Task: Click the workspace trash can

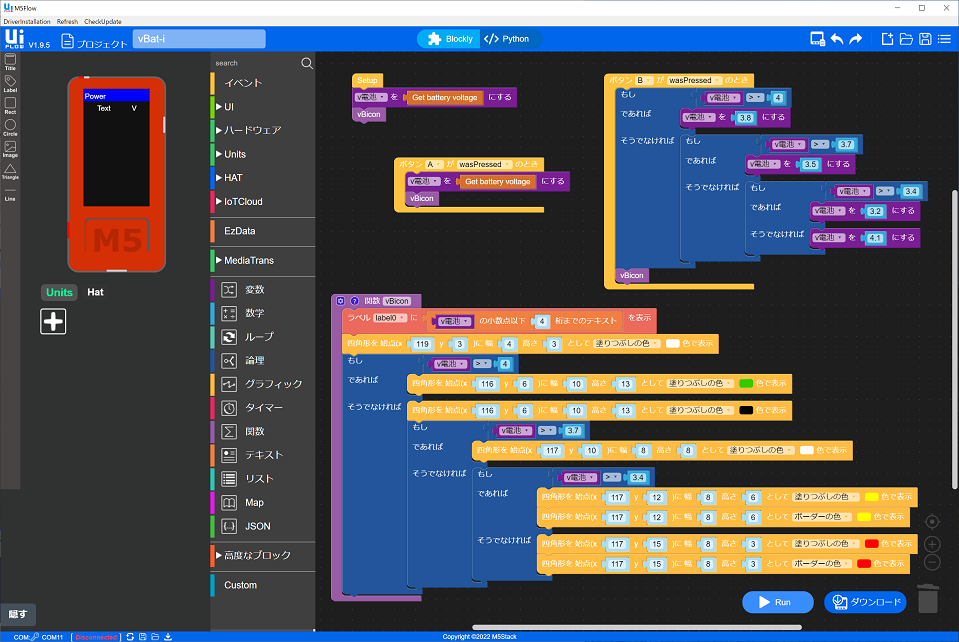Action: tap(928, 598)
